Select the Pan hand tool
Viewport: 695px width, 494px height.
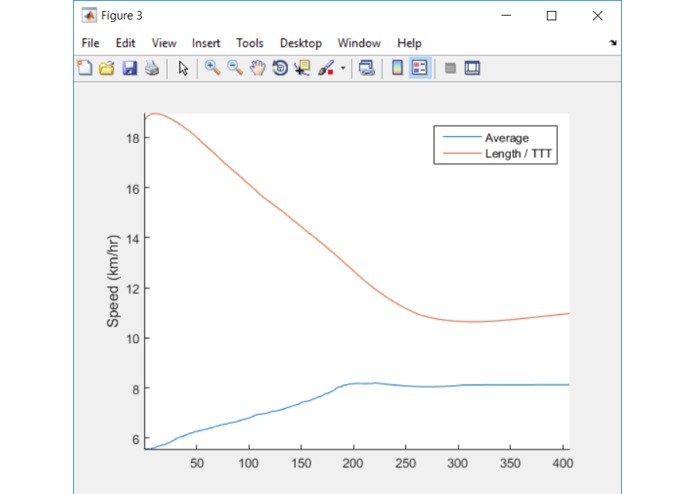[x=258, y=68]
